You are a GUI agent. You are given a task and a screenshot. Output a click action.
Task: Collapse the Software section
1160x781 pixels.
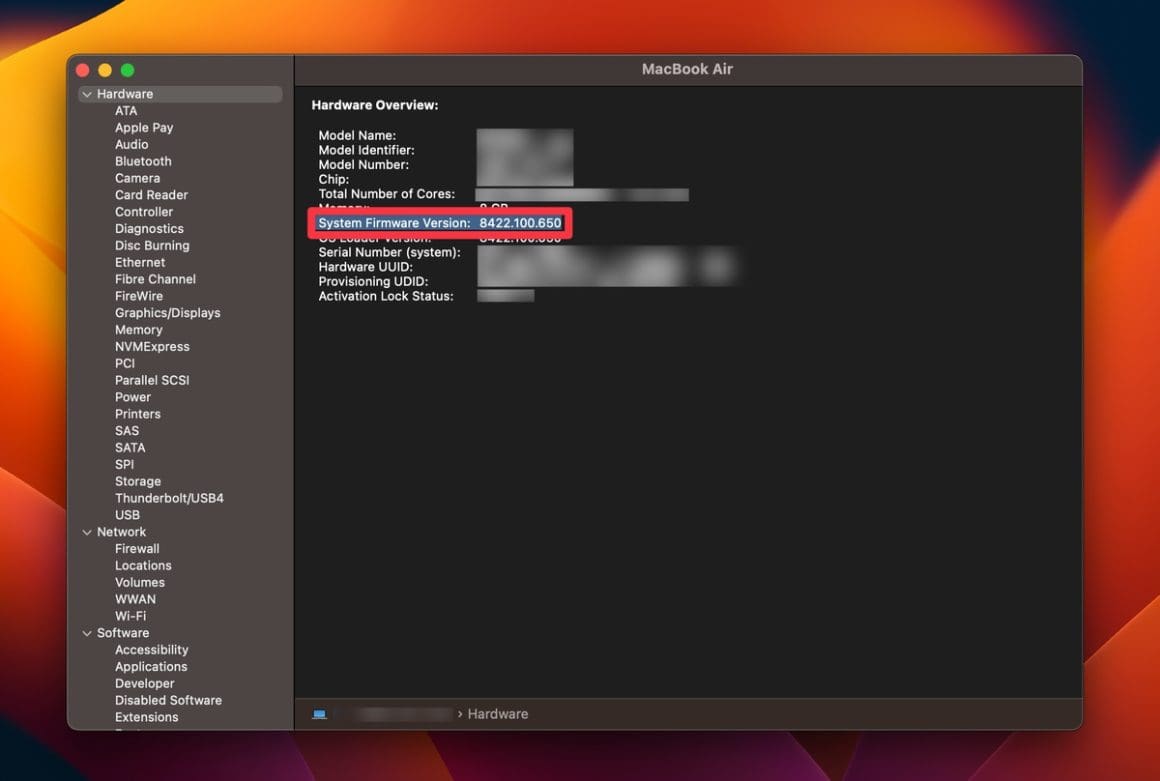click(x=87, y=633)
